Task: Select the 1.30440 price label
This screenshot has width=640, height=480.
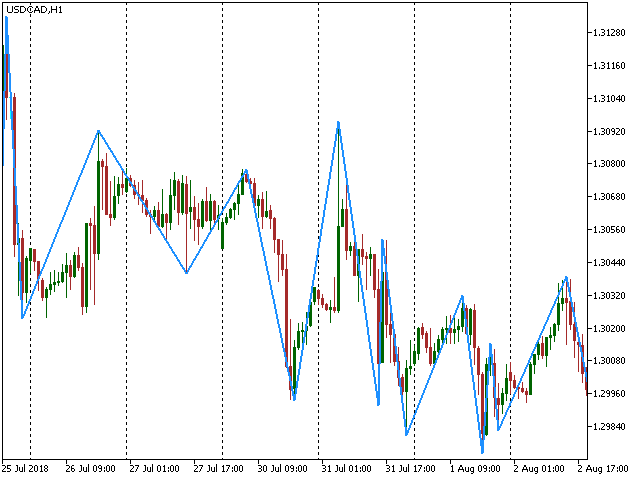Action: (x=609, y=262)
